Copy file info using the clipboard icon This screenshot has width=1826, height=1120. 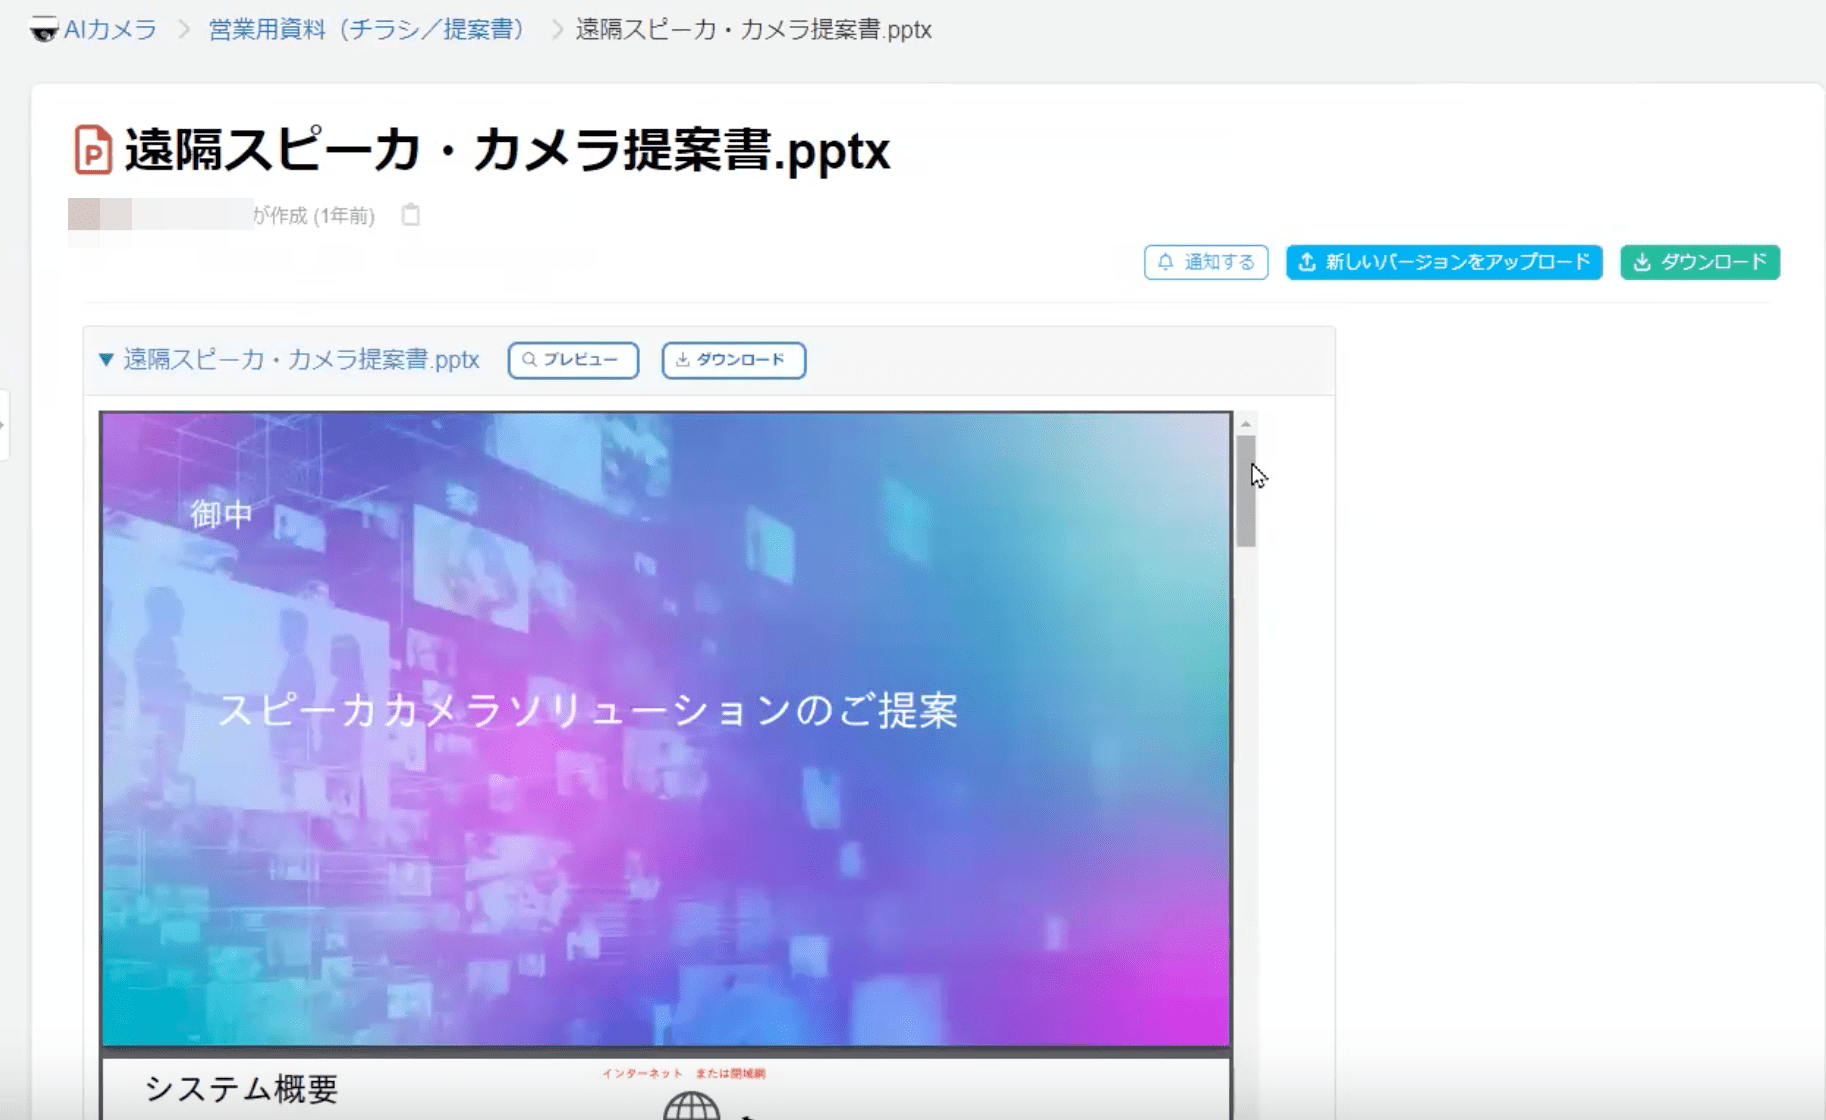[411, 214]
